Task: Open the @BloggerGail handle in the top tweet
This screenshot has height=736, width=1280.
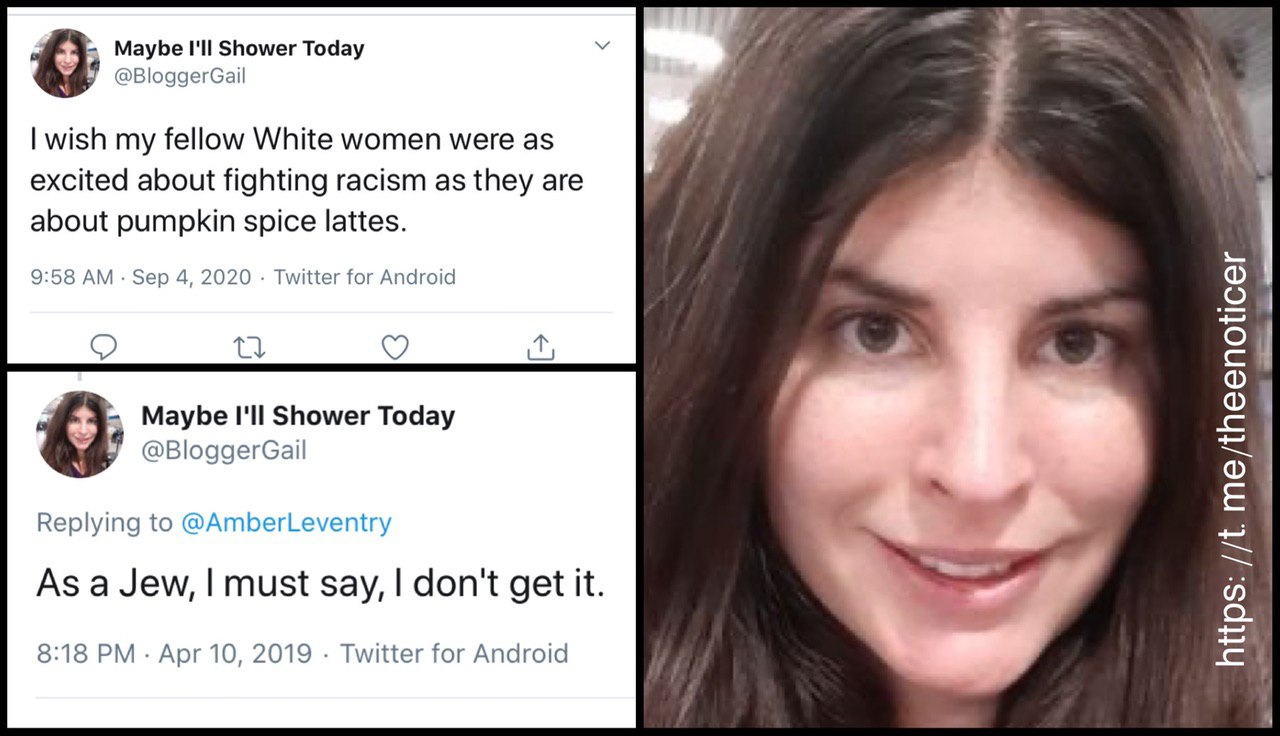Action: pos(180,76)
